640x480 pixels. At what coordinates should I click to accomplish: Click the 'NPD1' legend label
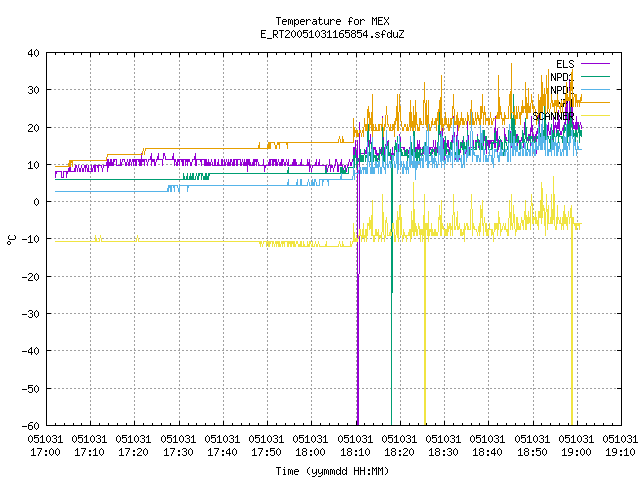tap(562, 77)
